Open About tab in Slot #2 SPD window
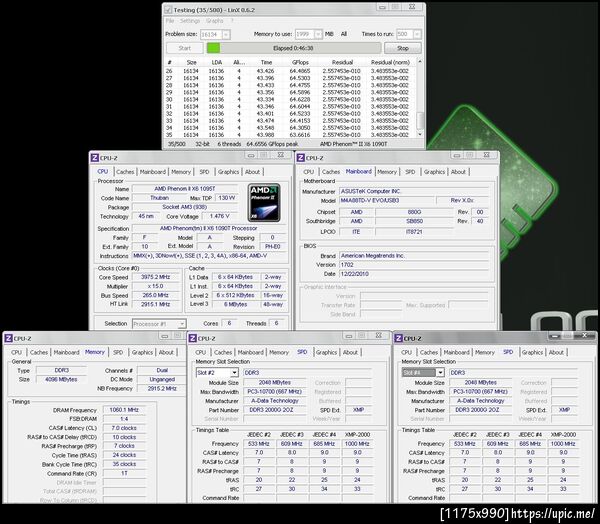 tap(351, 353)
